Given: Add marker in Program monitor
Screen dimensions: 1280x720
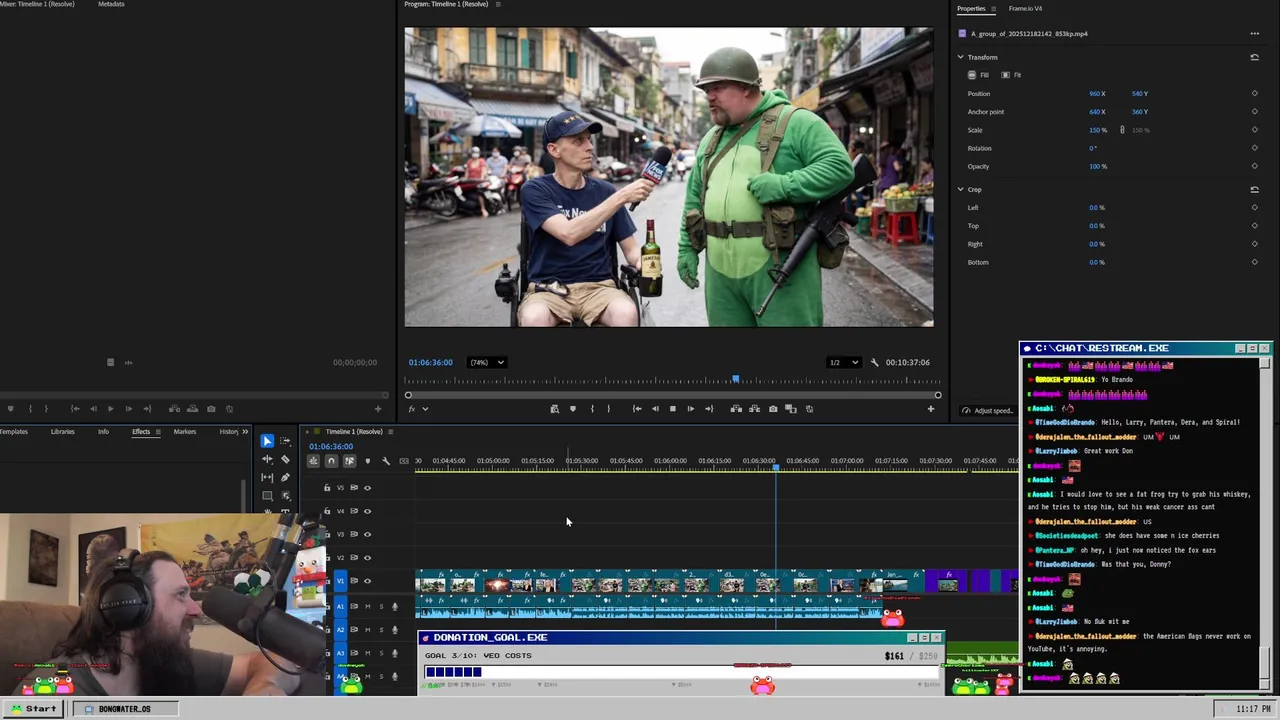Looking at the screenshot, I should (x=573, y=409).
